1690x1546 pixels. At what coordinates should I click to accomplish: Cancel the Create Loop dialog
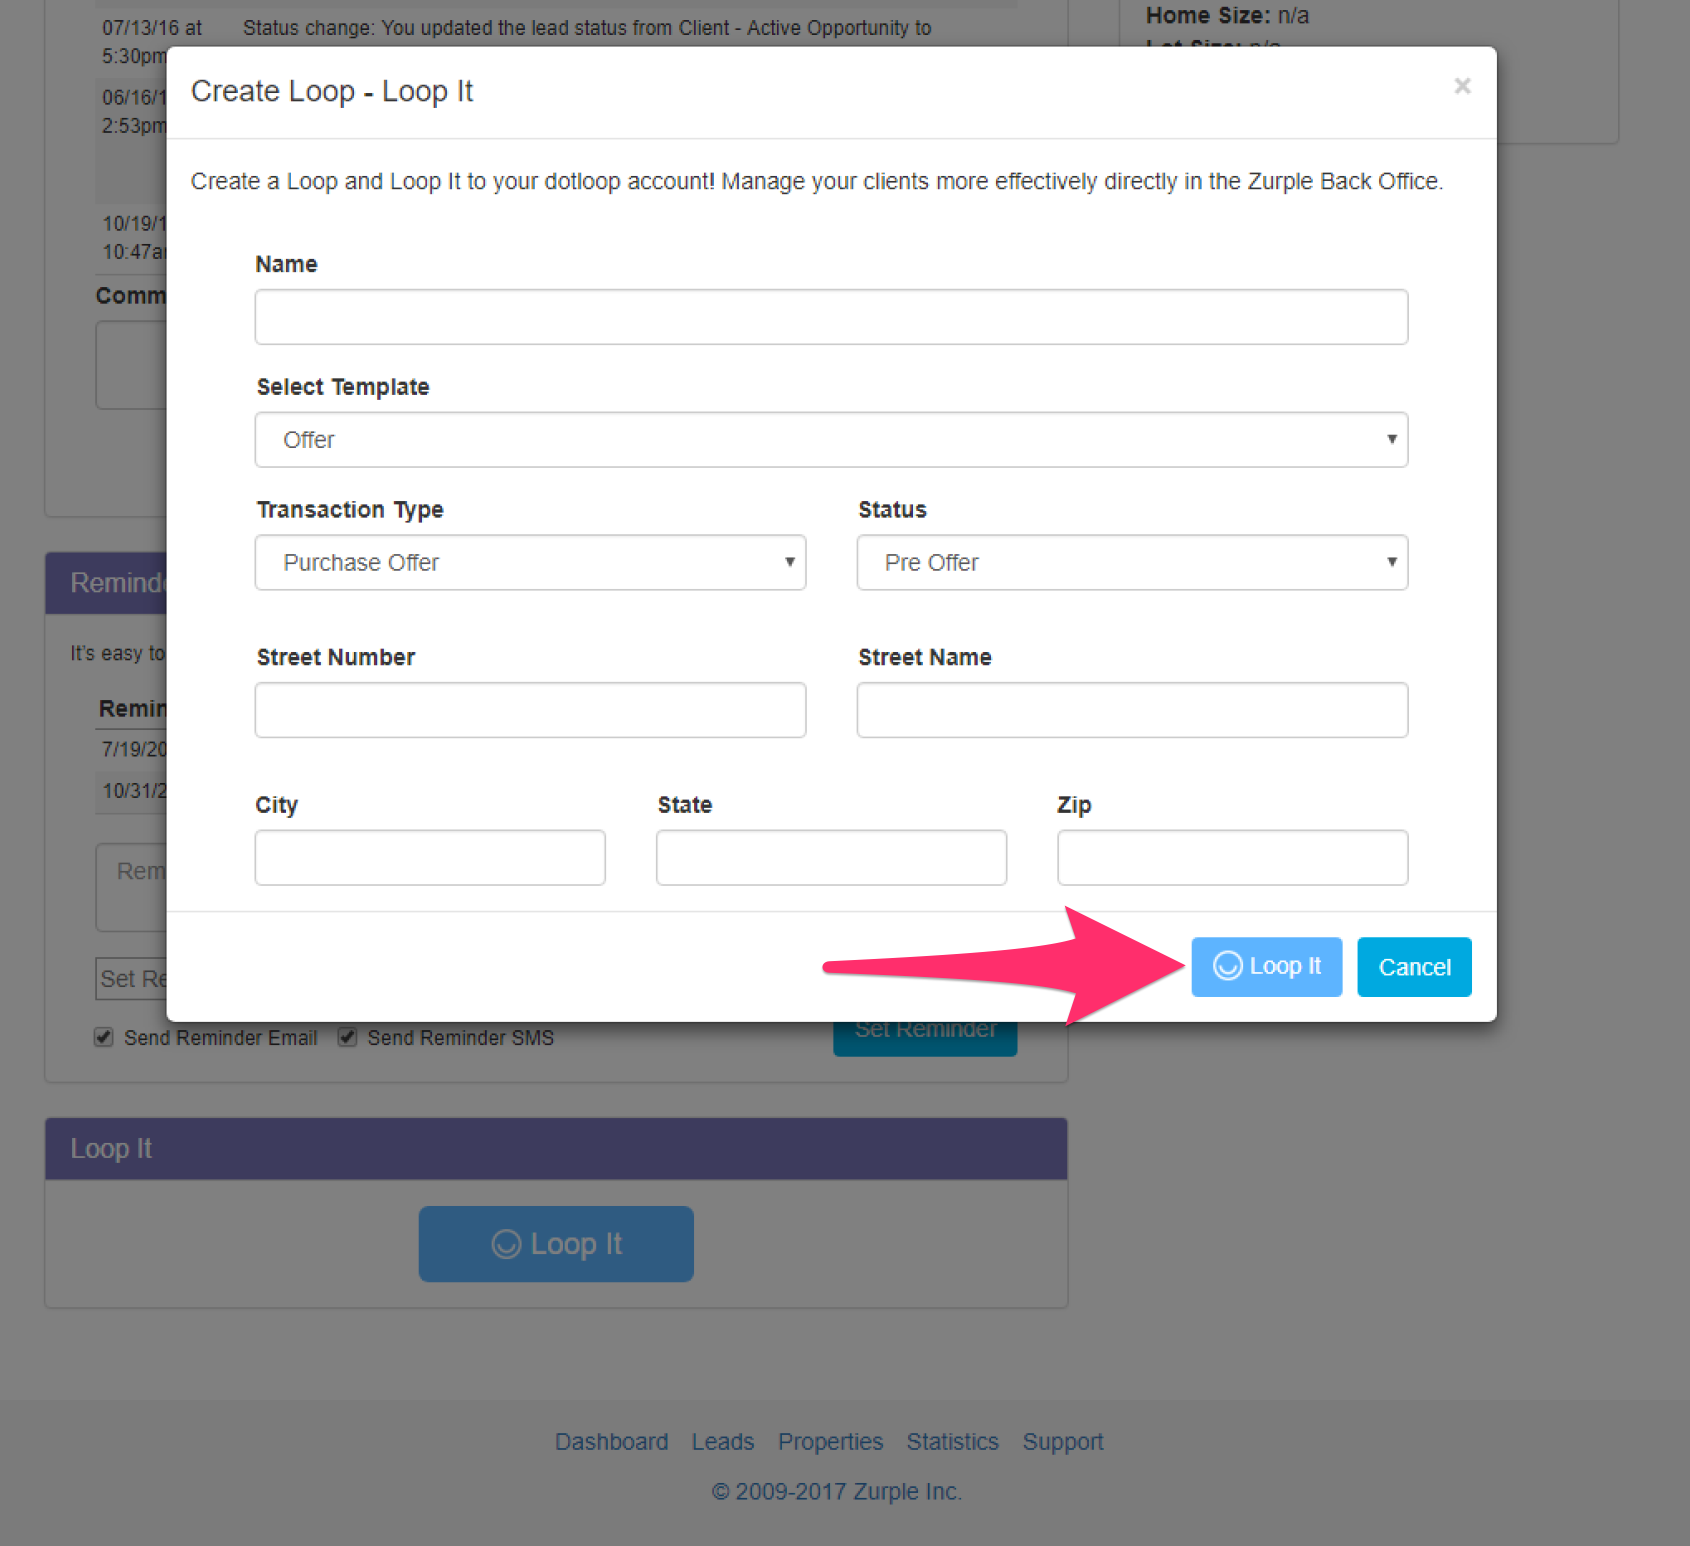1414,966
